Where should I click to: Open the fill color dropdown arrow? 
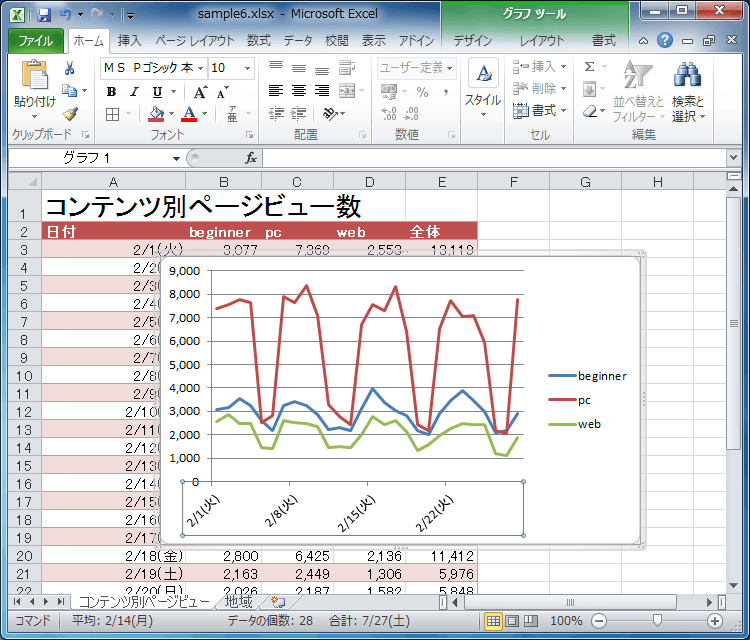pyautogui.click(x=172, y=114)
